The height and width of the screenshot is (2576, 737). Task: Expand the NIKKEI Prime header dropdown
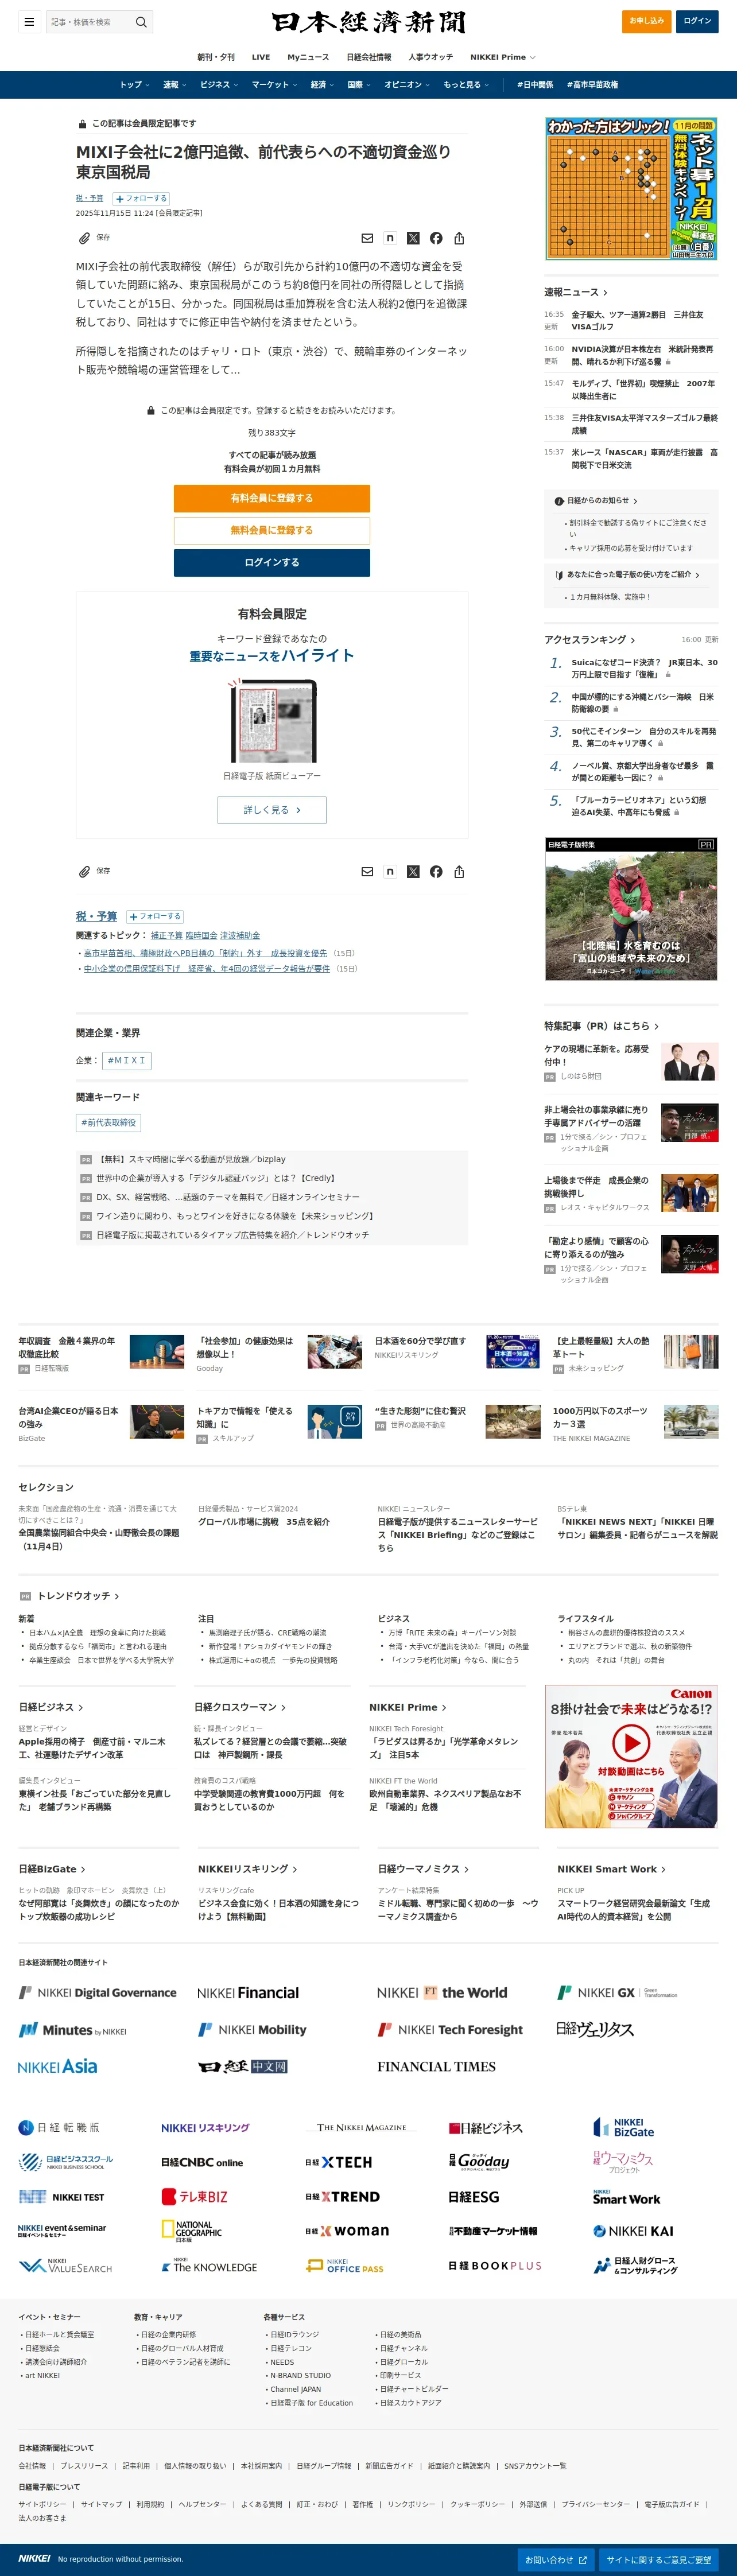(x=503, y=57)
